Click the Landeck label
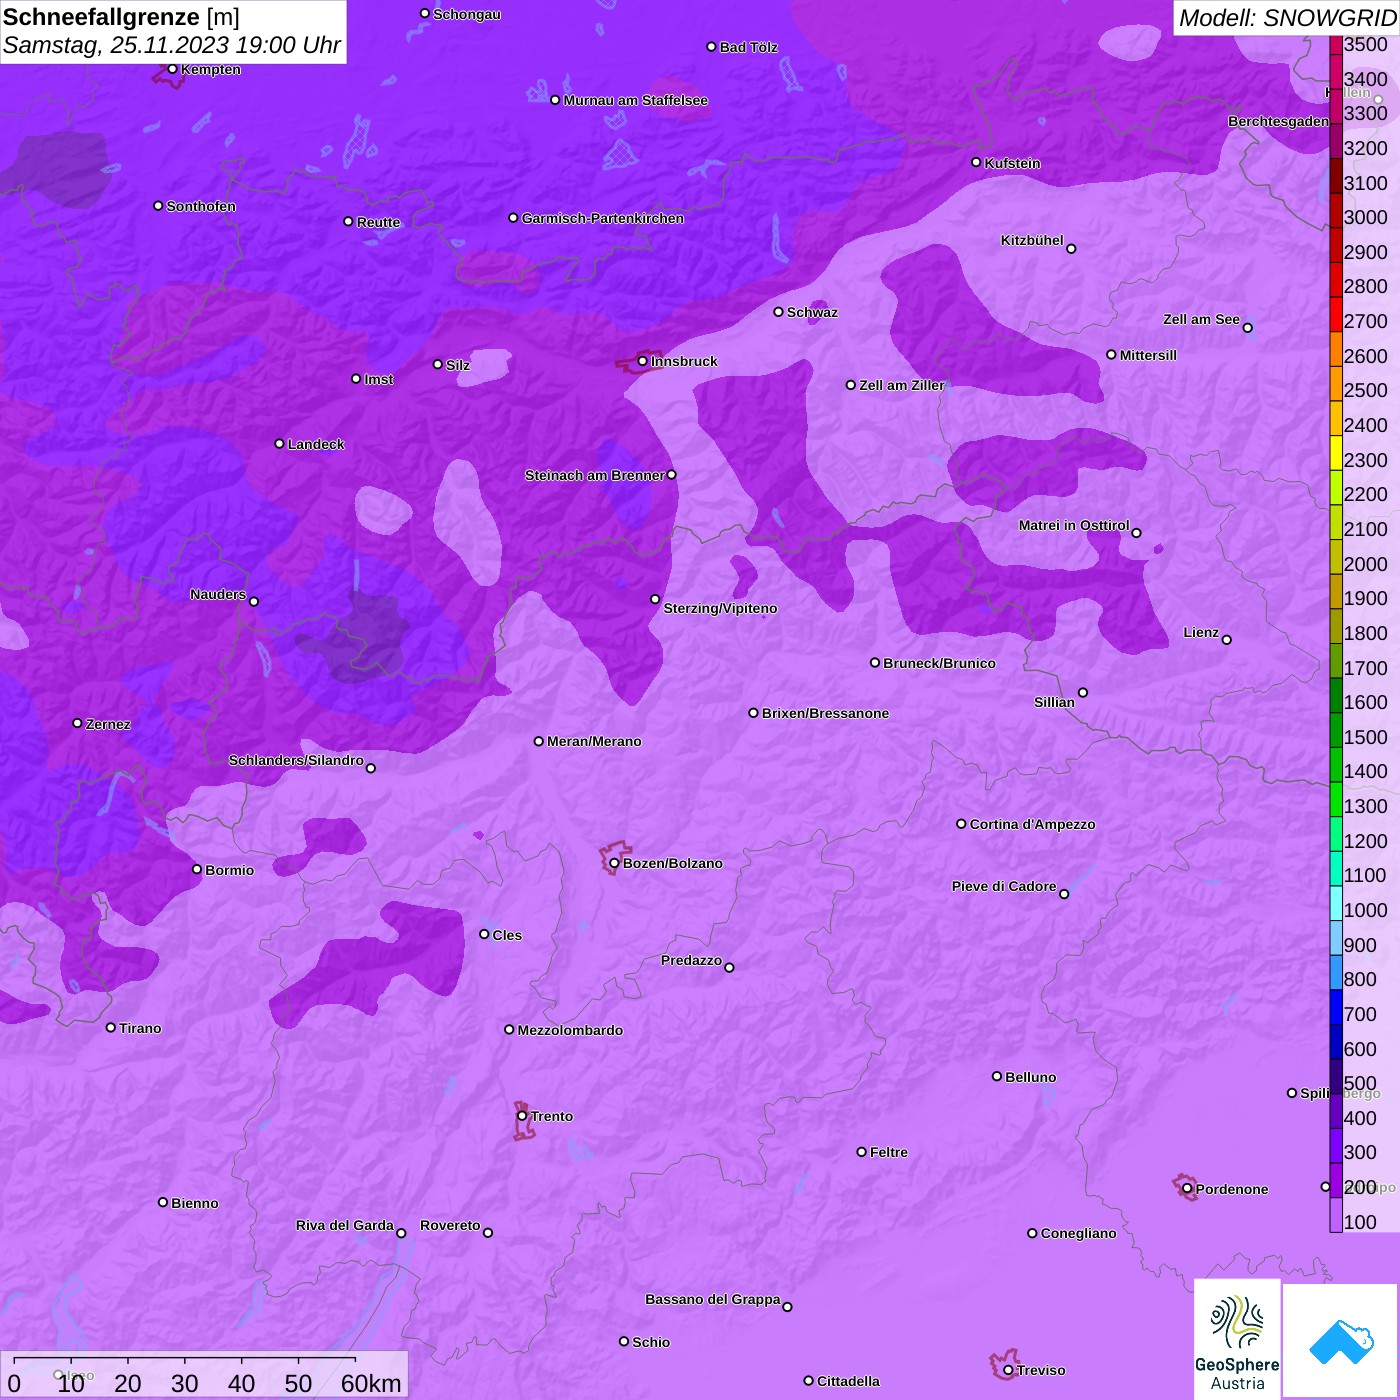Image resolution: width=1400 pixels, height=1400 pixels. 316,444
